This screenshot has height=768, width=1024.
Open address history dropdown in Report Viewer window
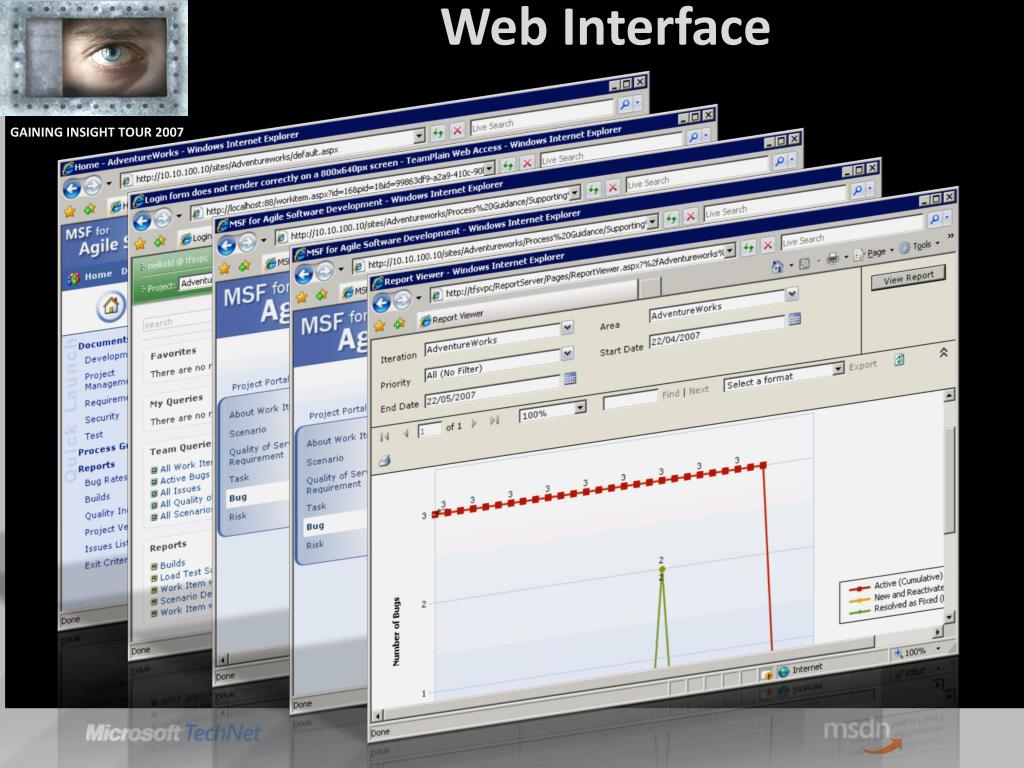pyautogui.click(x=730, y=249)
